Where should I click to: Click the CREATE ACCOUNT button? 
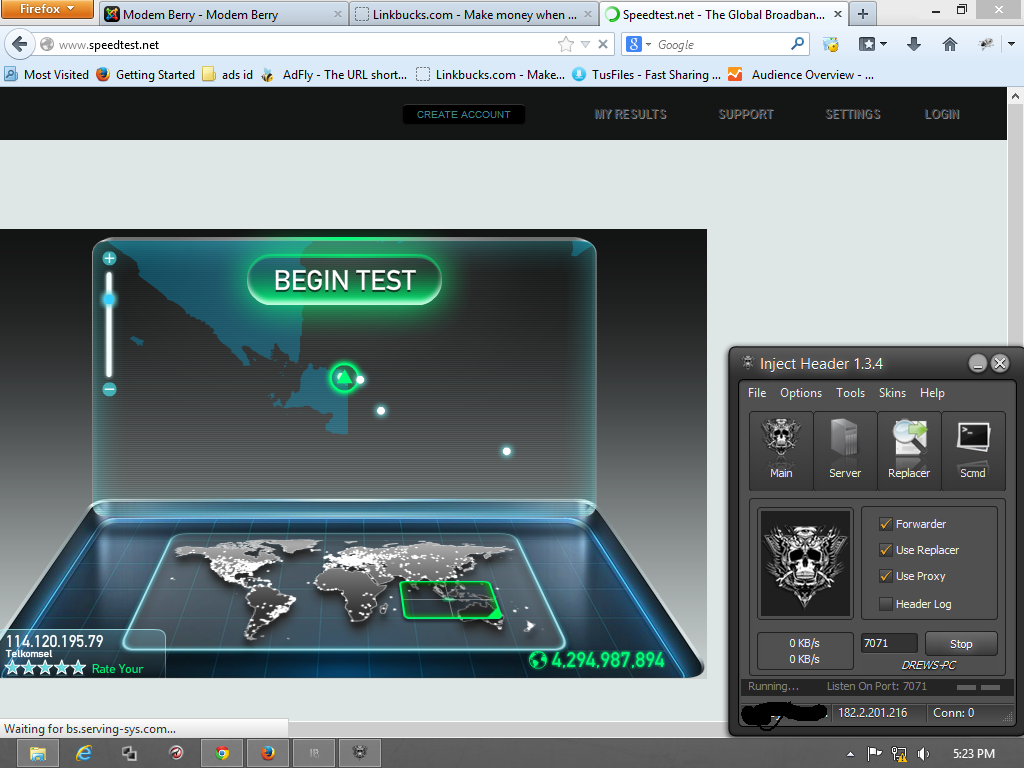coord(464,114)
